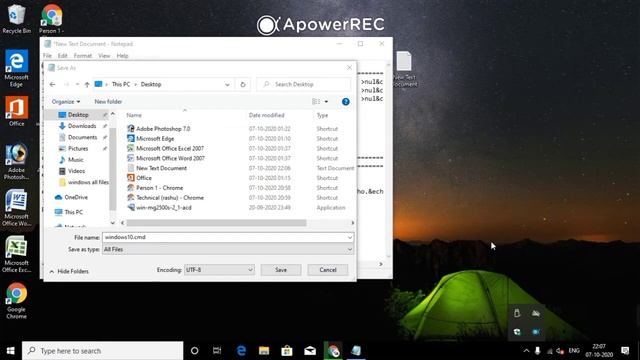
Task: Open Windows Start menu
Action: [11, 351]
